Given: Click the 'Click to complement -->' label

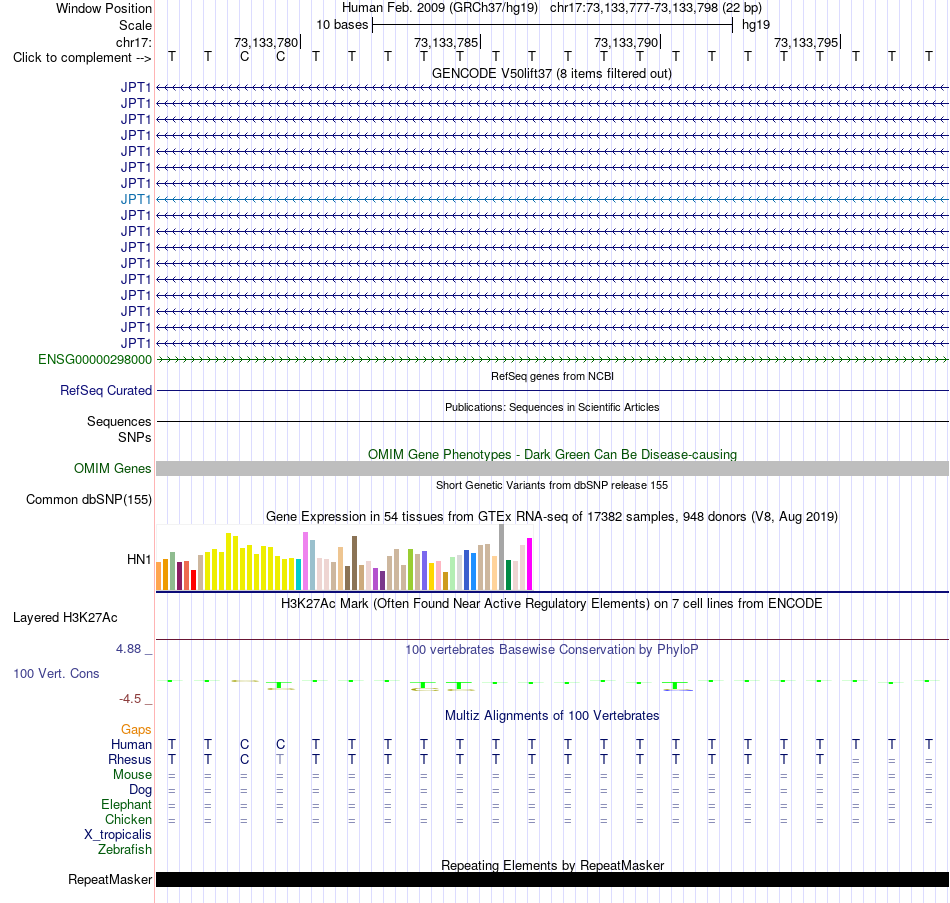Looking at the screenshot, I should click(x=82, y=58).
